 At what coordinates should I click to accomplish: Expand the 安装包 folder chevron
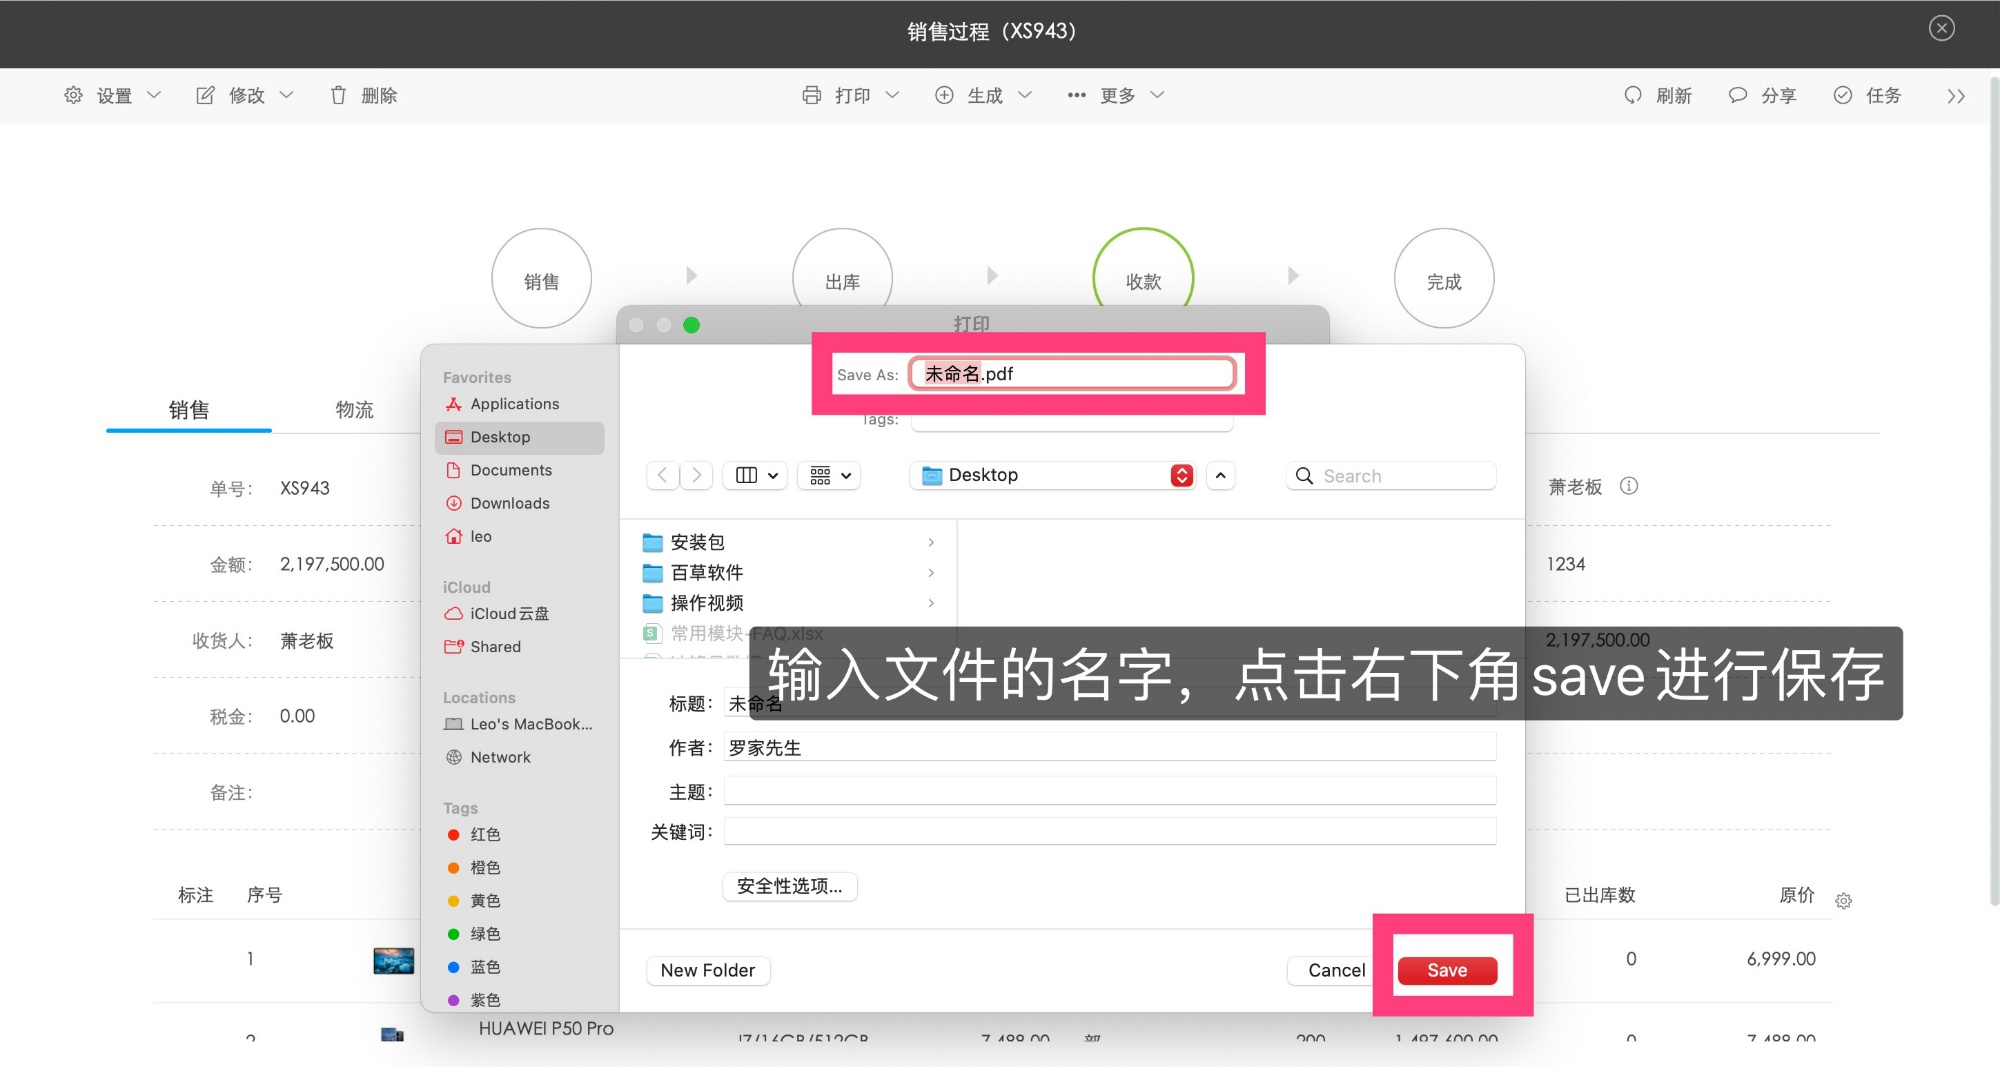[932, 542]
